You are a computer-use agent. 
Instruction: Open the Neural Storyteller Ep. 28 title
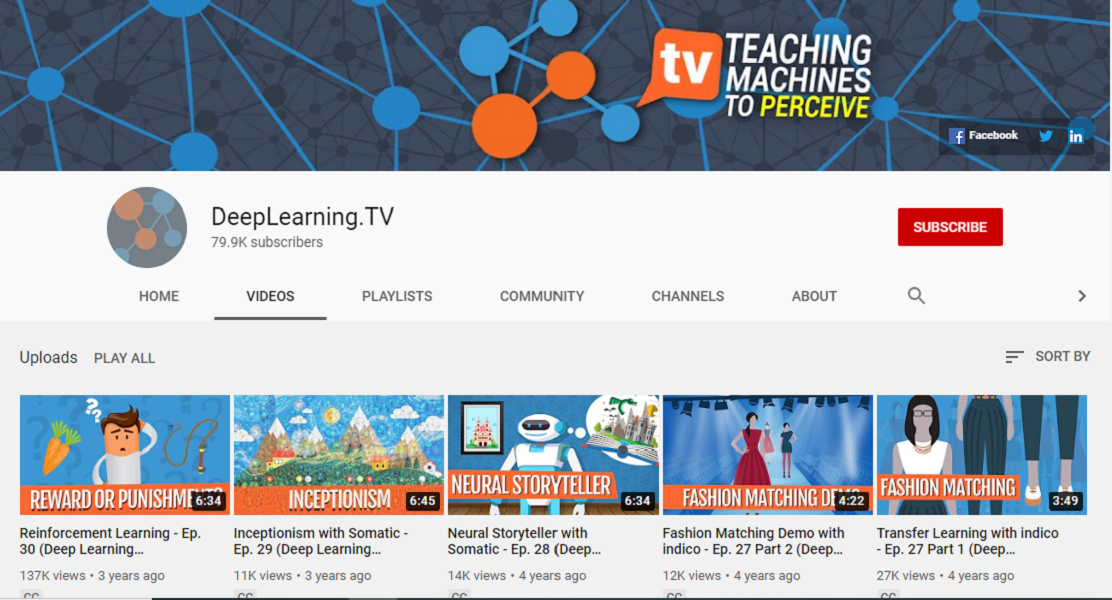point(524,541)
